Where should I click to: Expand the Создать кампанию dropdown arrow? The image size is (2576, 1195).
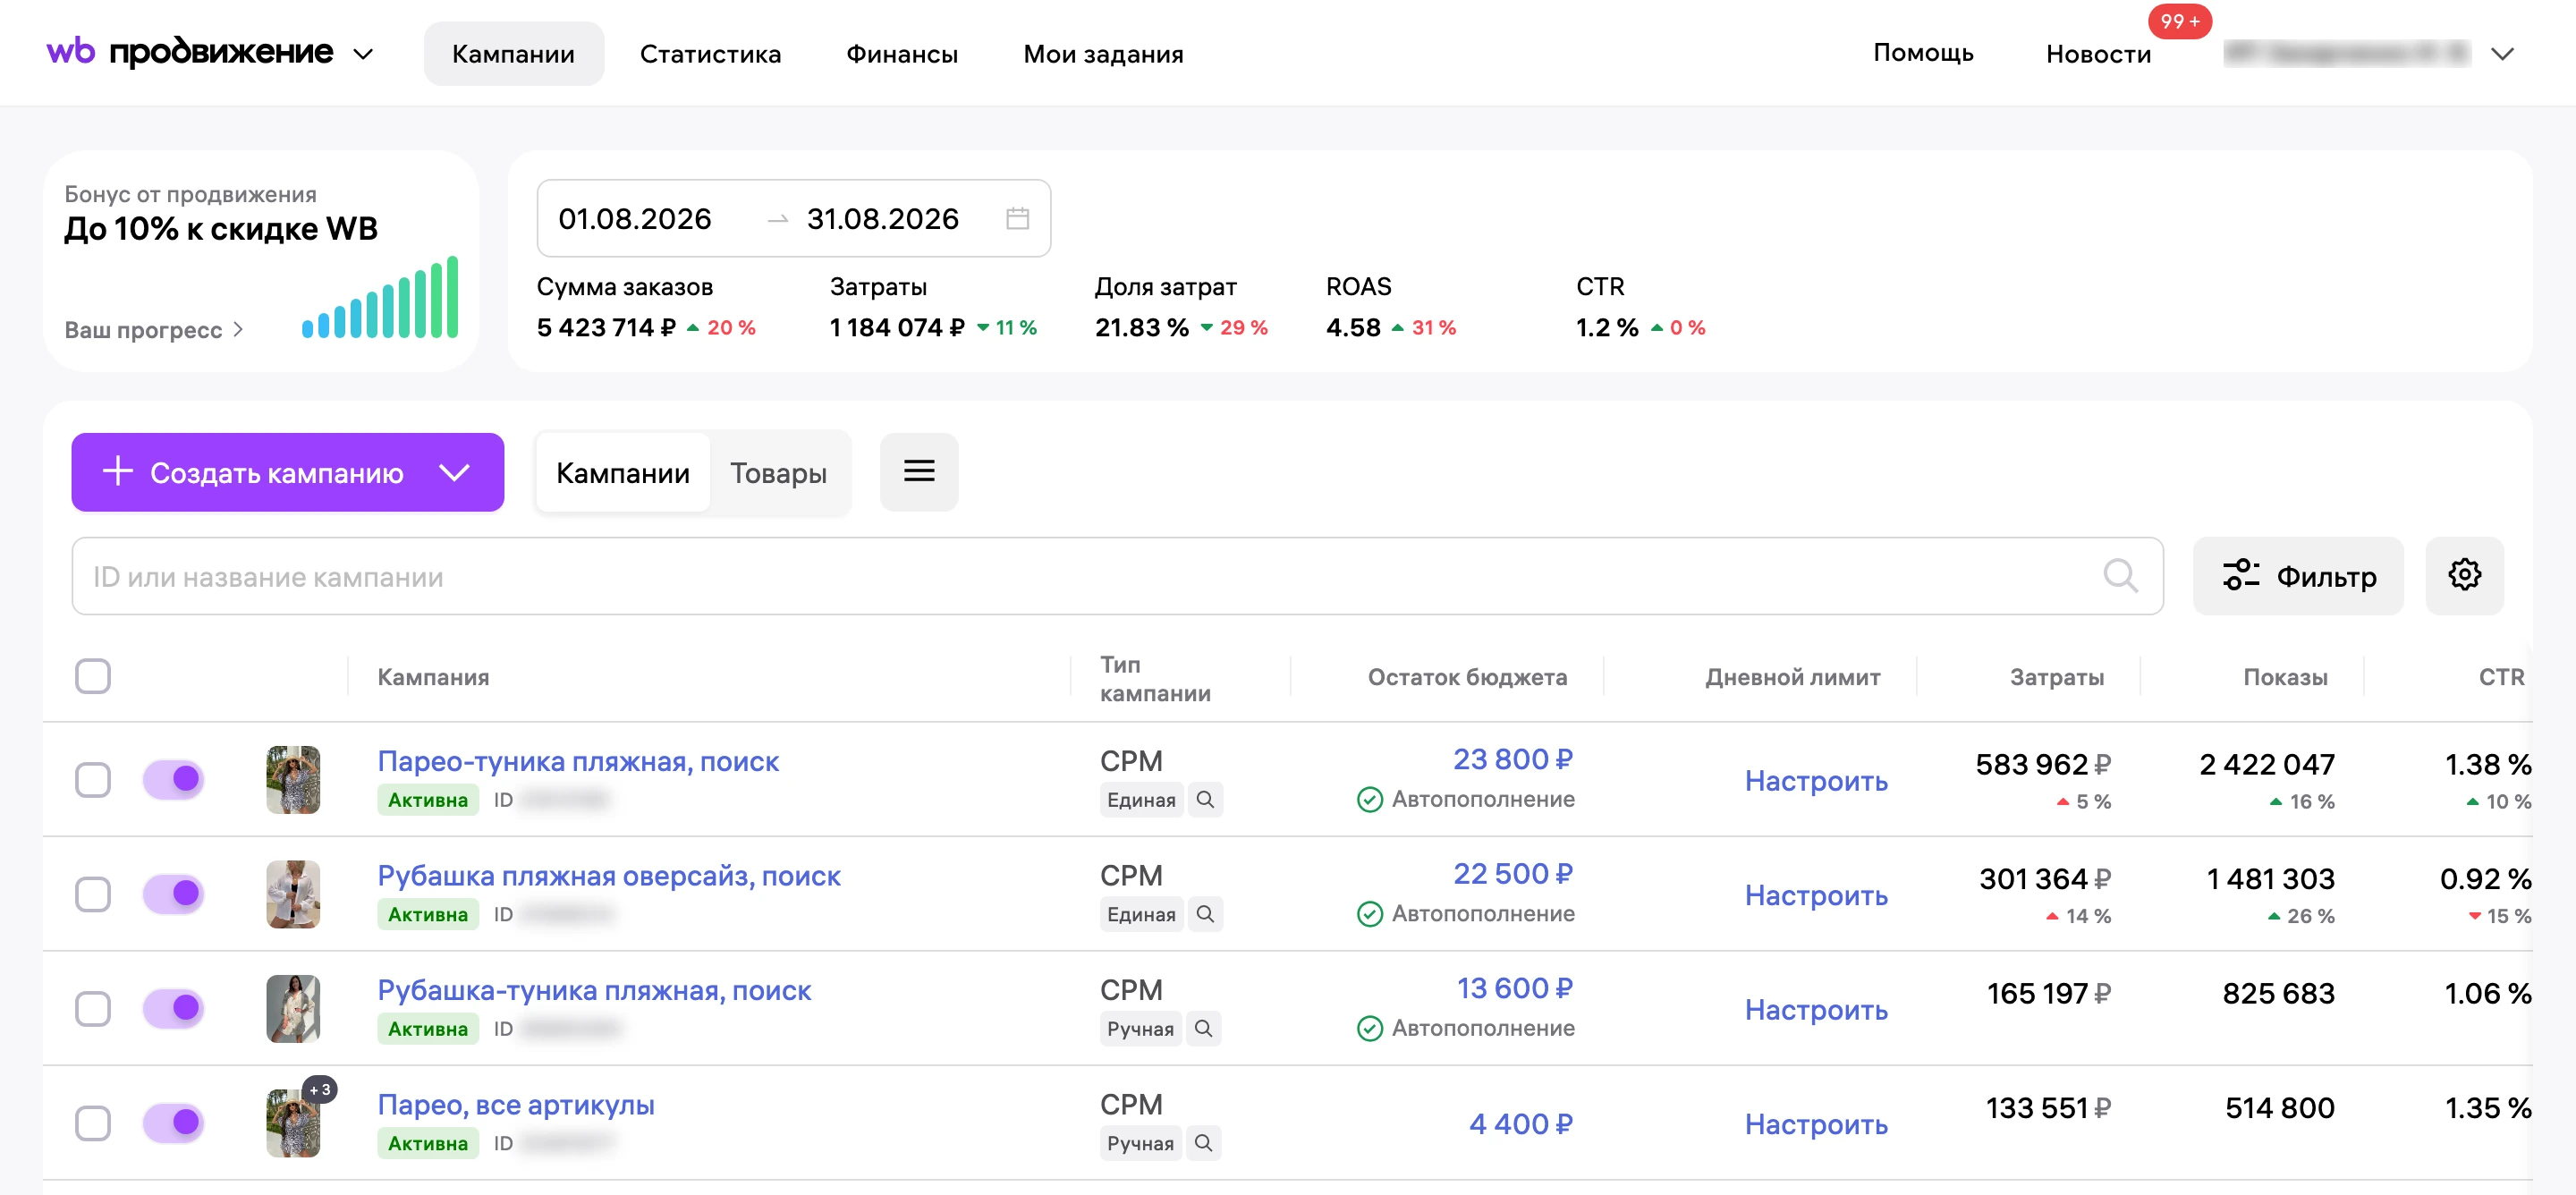point(454,473)
